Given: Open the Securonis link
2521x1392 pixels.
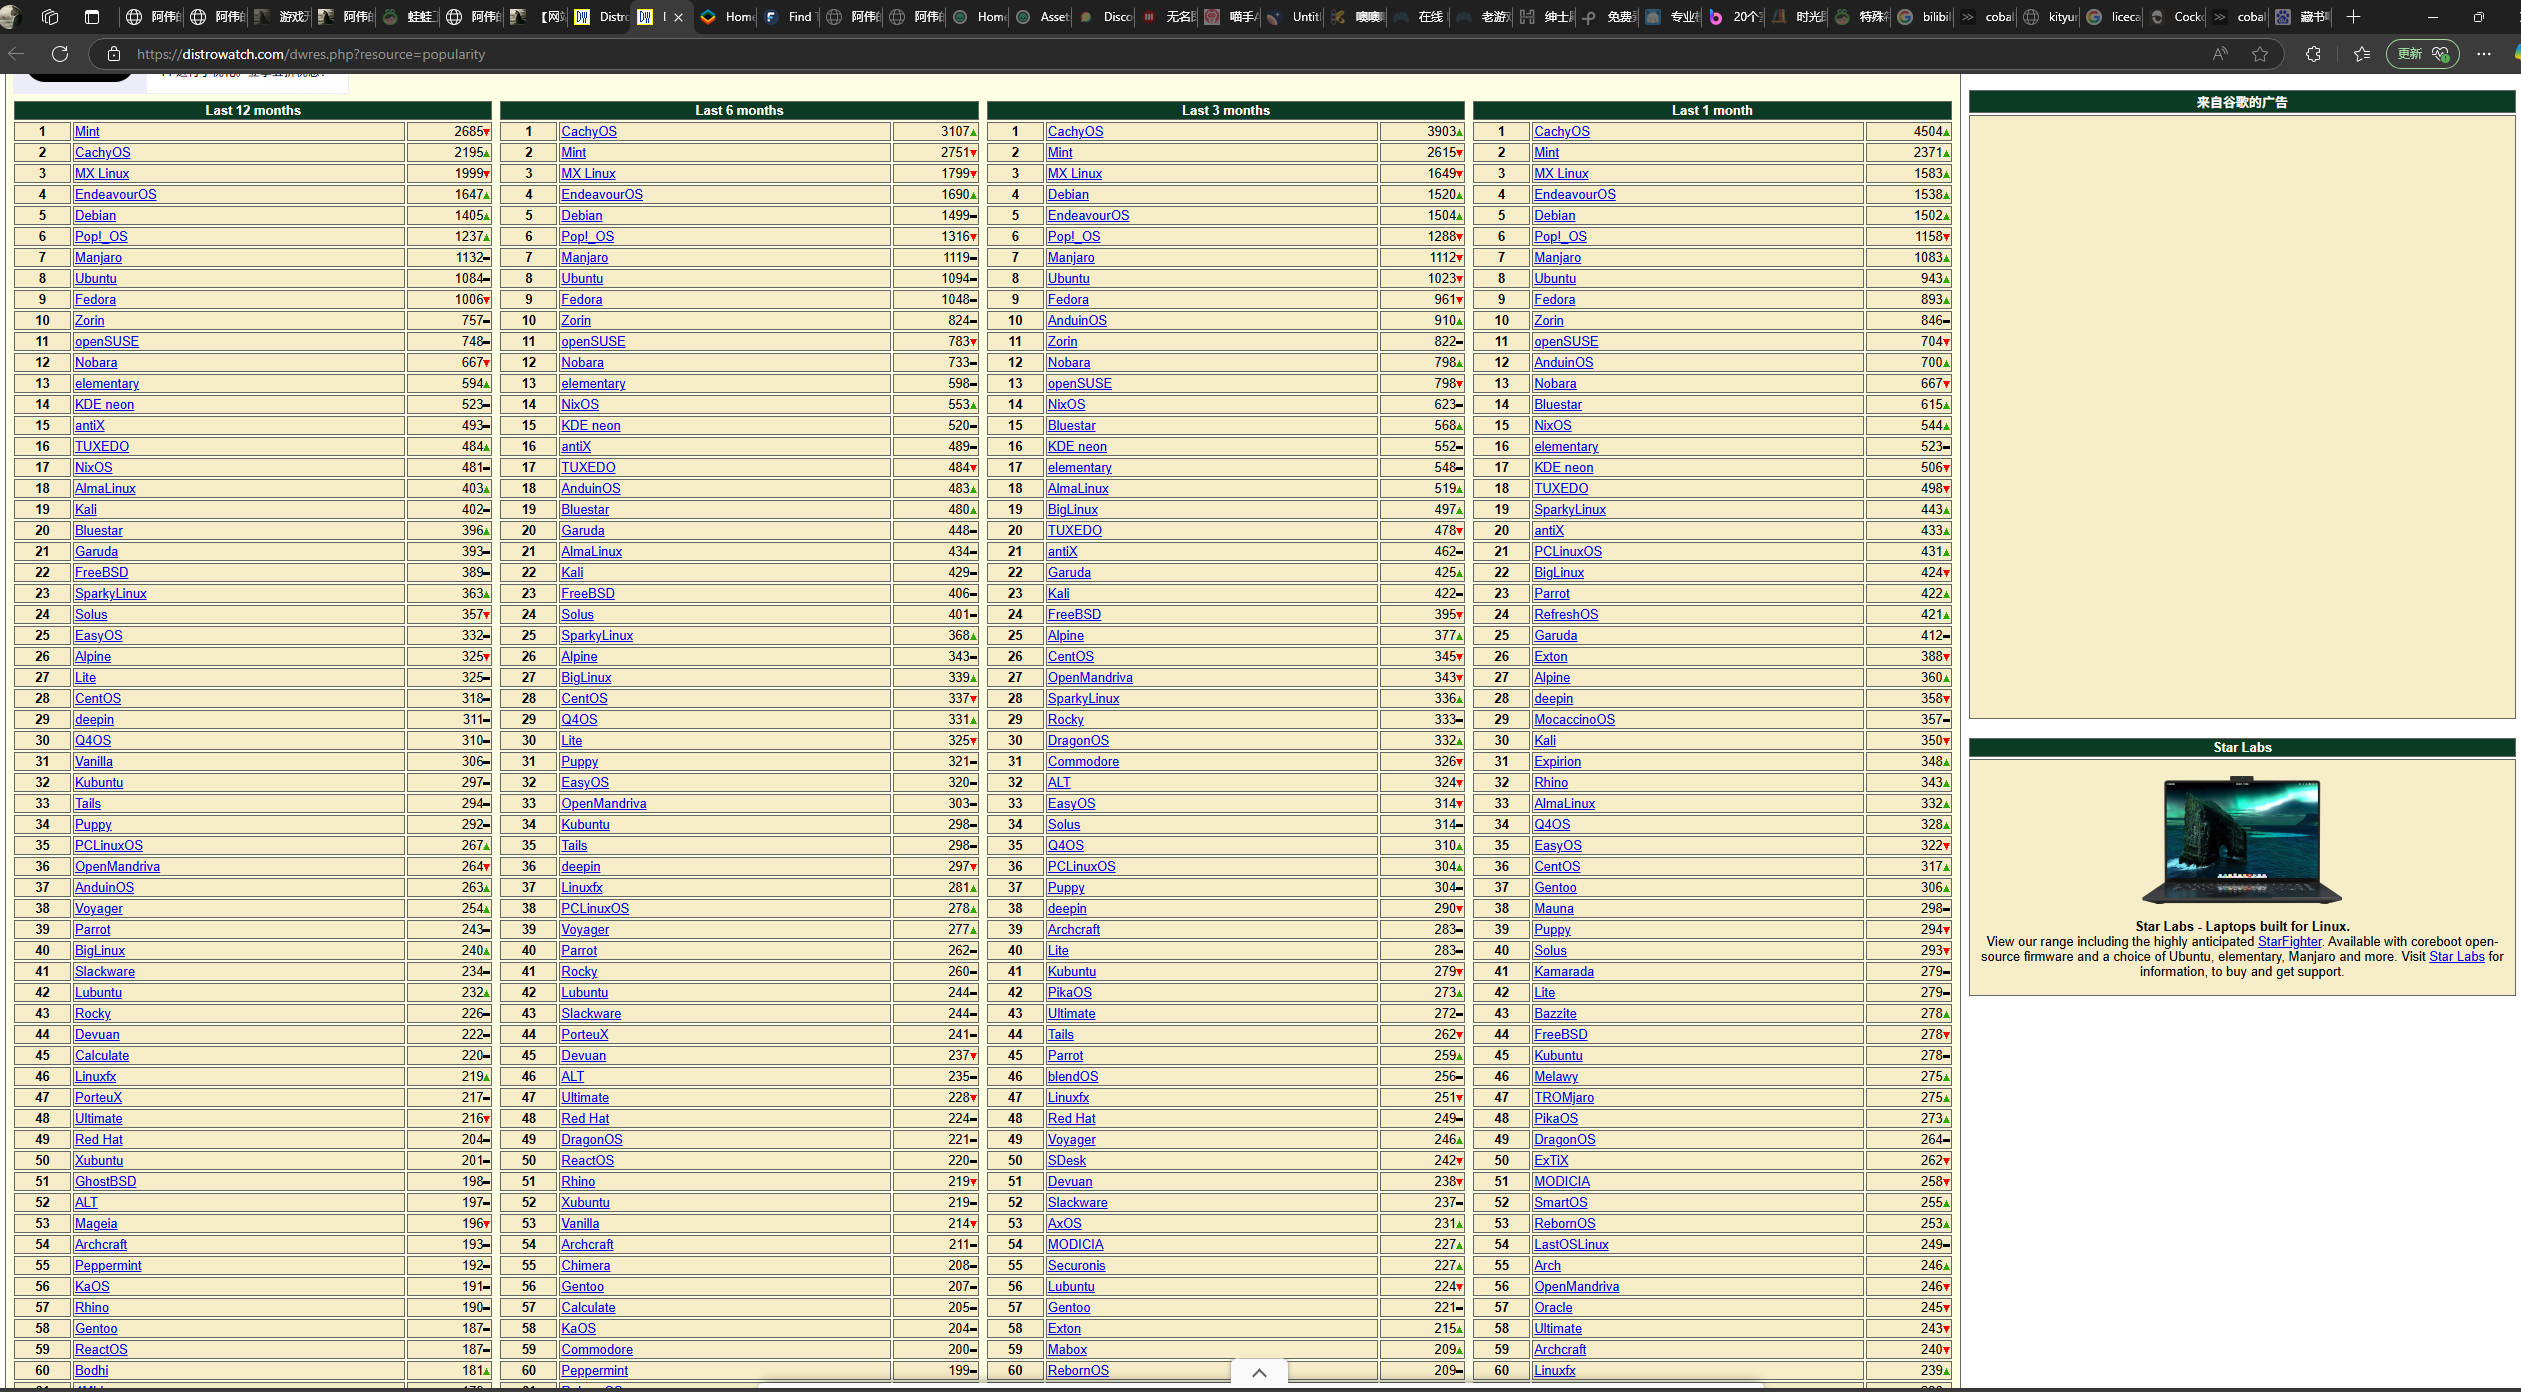Looking at the screenshot, I should [1076, 1266].
